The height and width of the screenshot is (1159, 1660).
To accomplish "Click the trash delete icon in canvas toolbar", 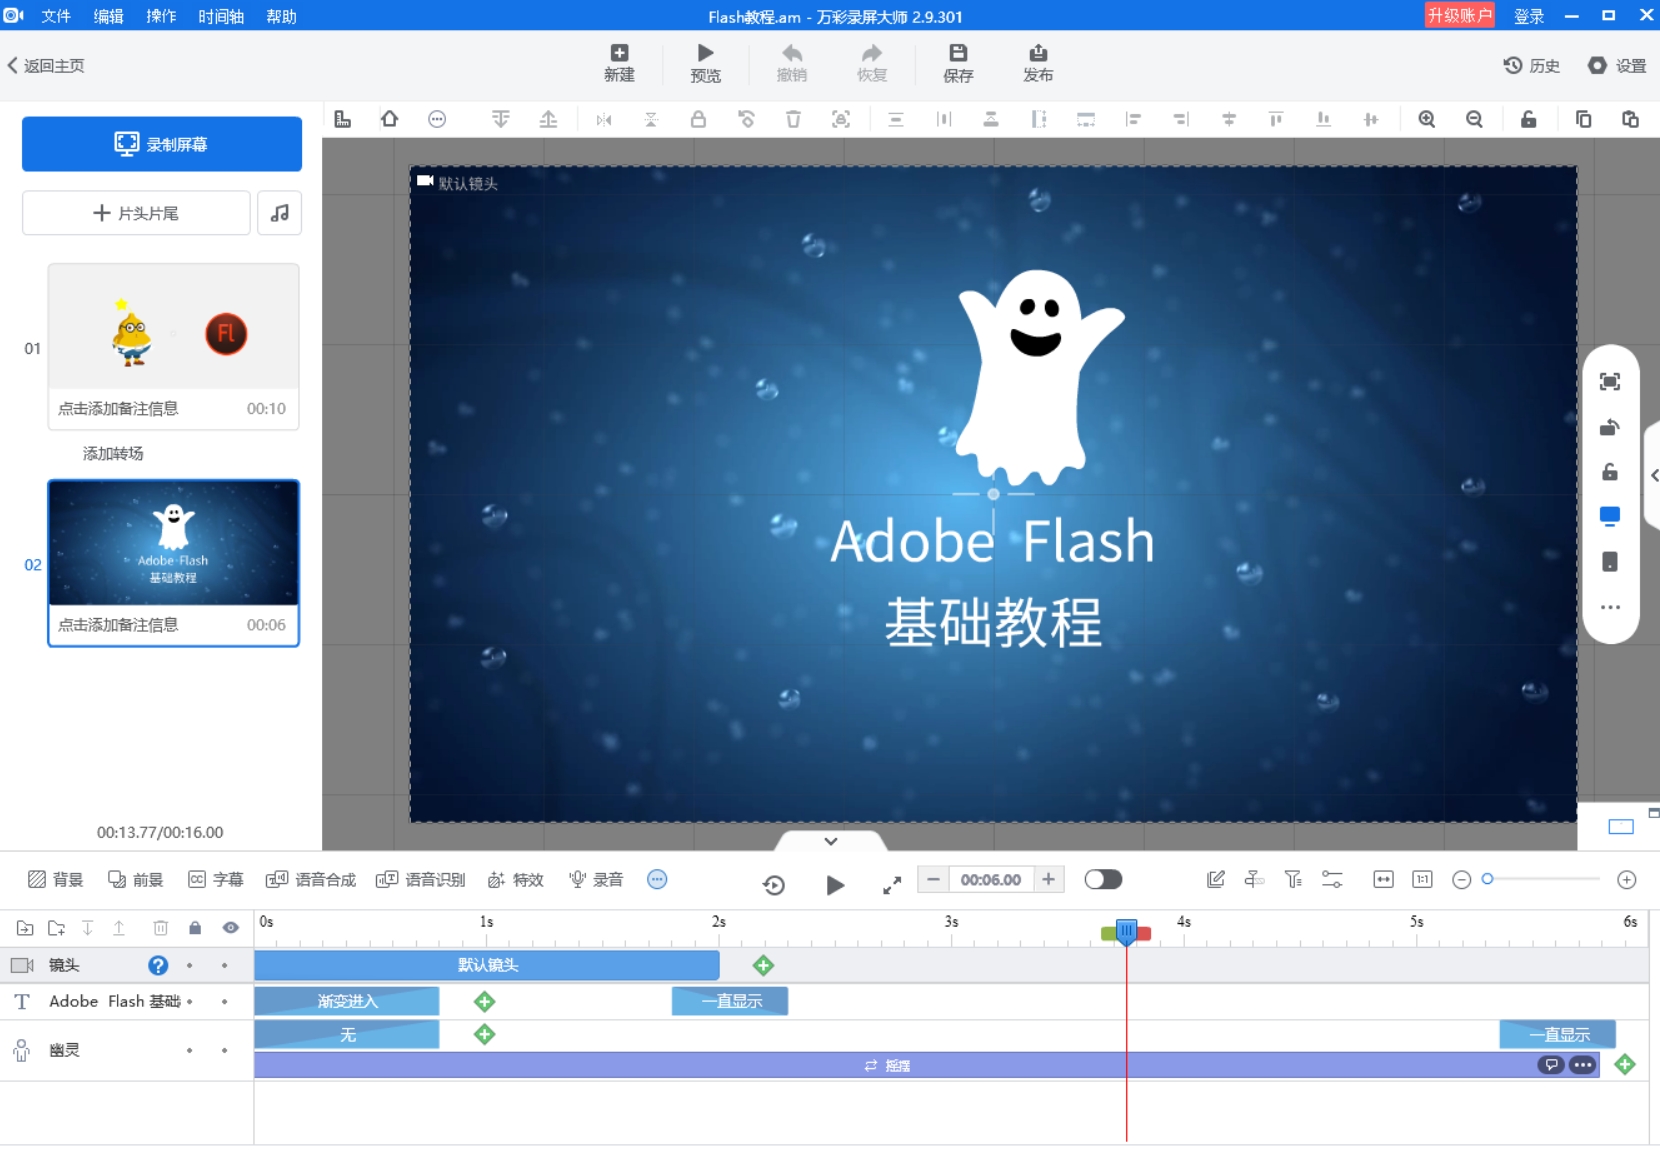I will [x=793, y=119].
